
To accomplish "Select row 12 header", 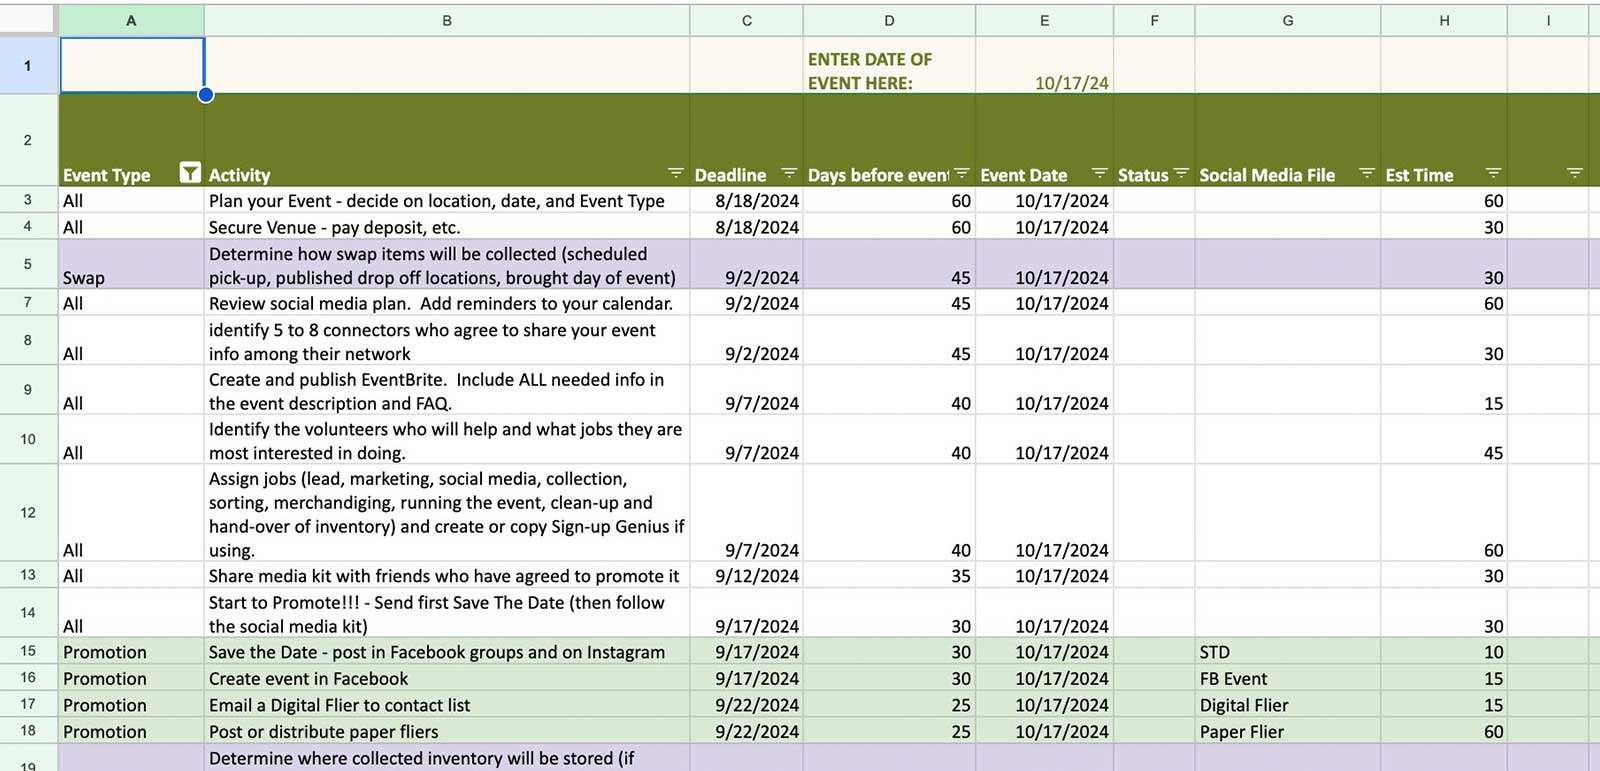I will click(x=28, y=512).
